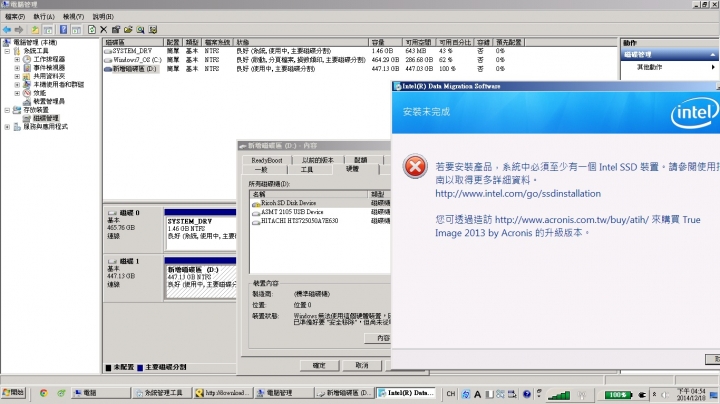Select 裝置管理員 in the console tree
Viewport: 720px width, 404px height.
49,101
